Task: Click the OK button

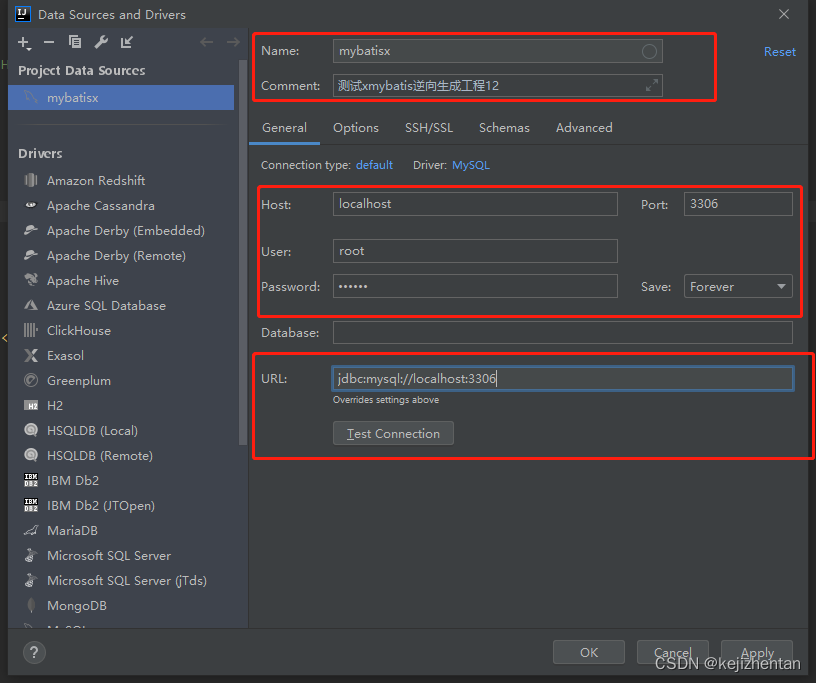Action: pyautogui.click(x=589, y=652)
